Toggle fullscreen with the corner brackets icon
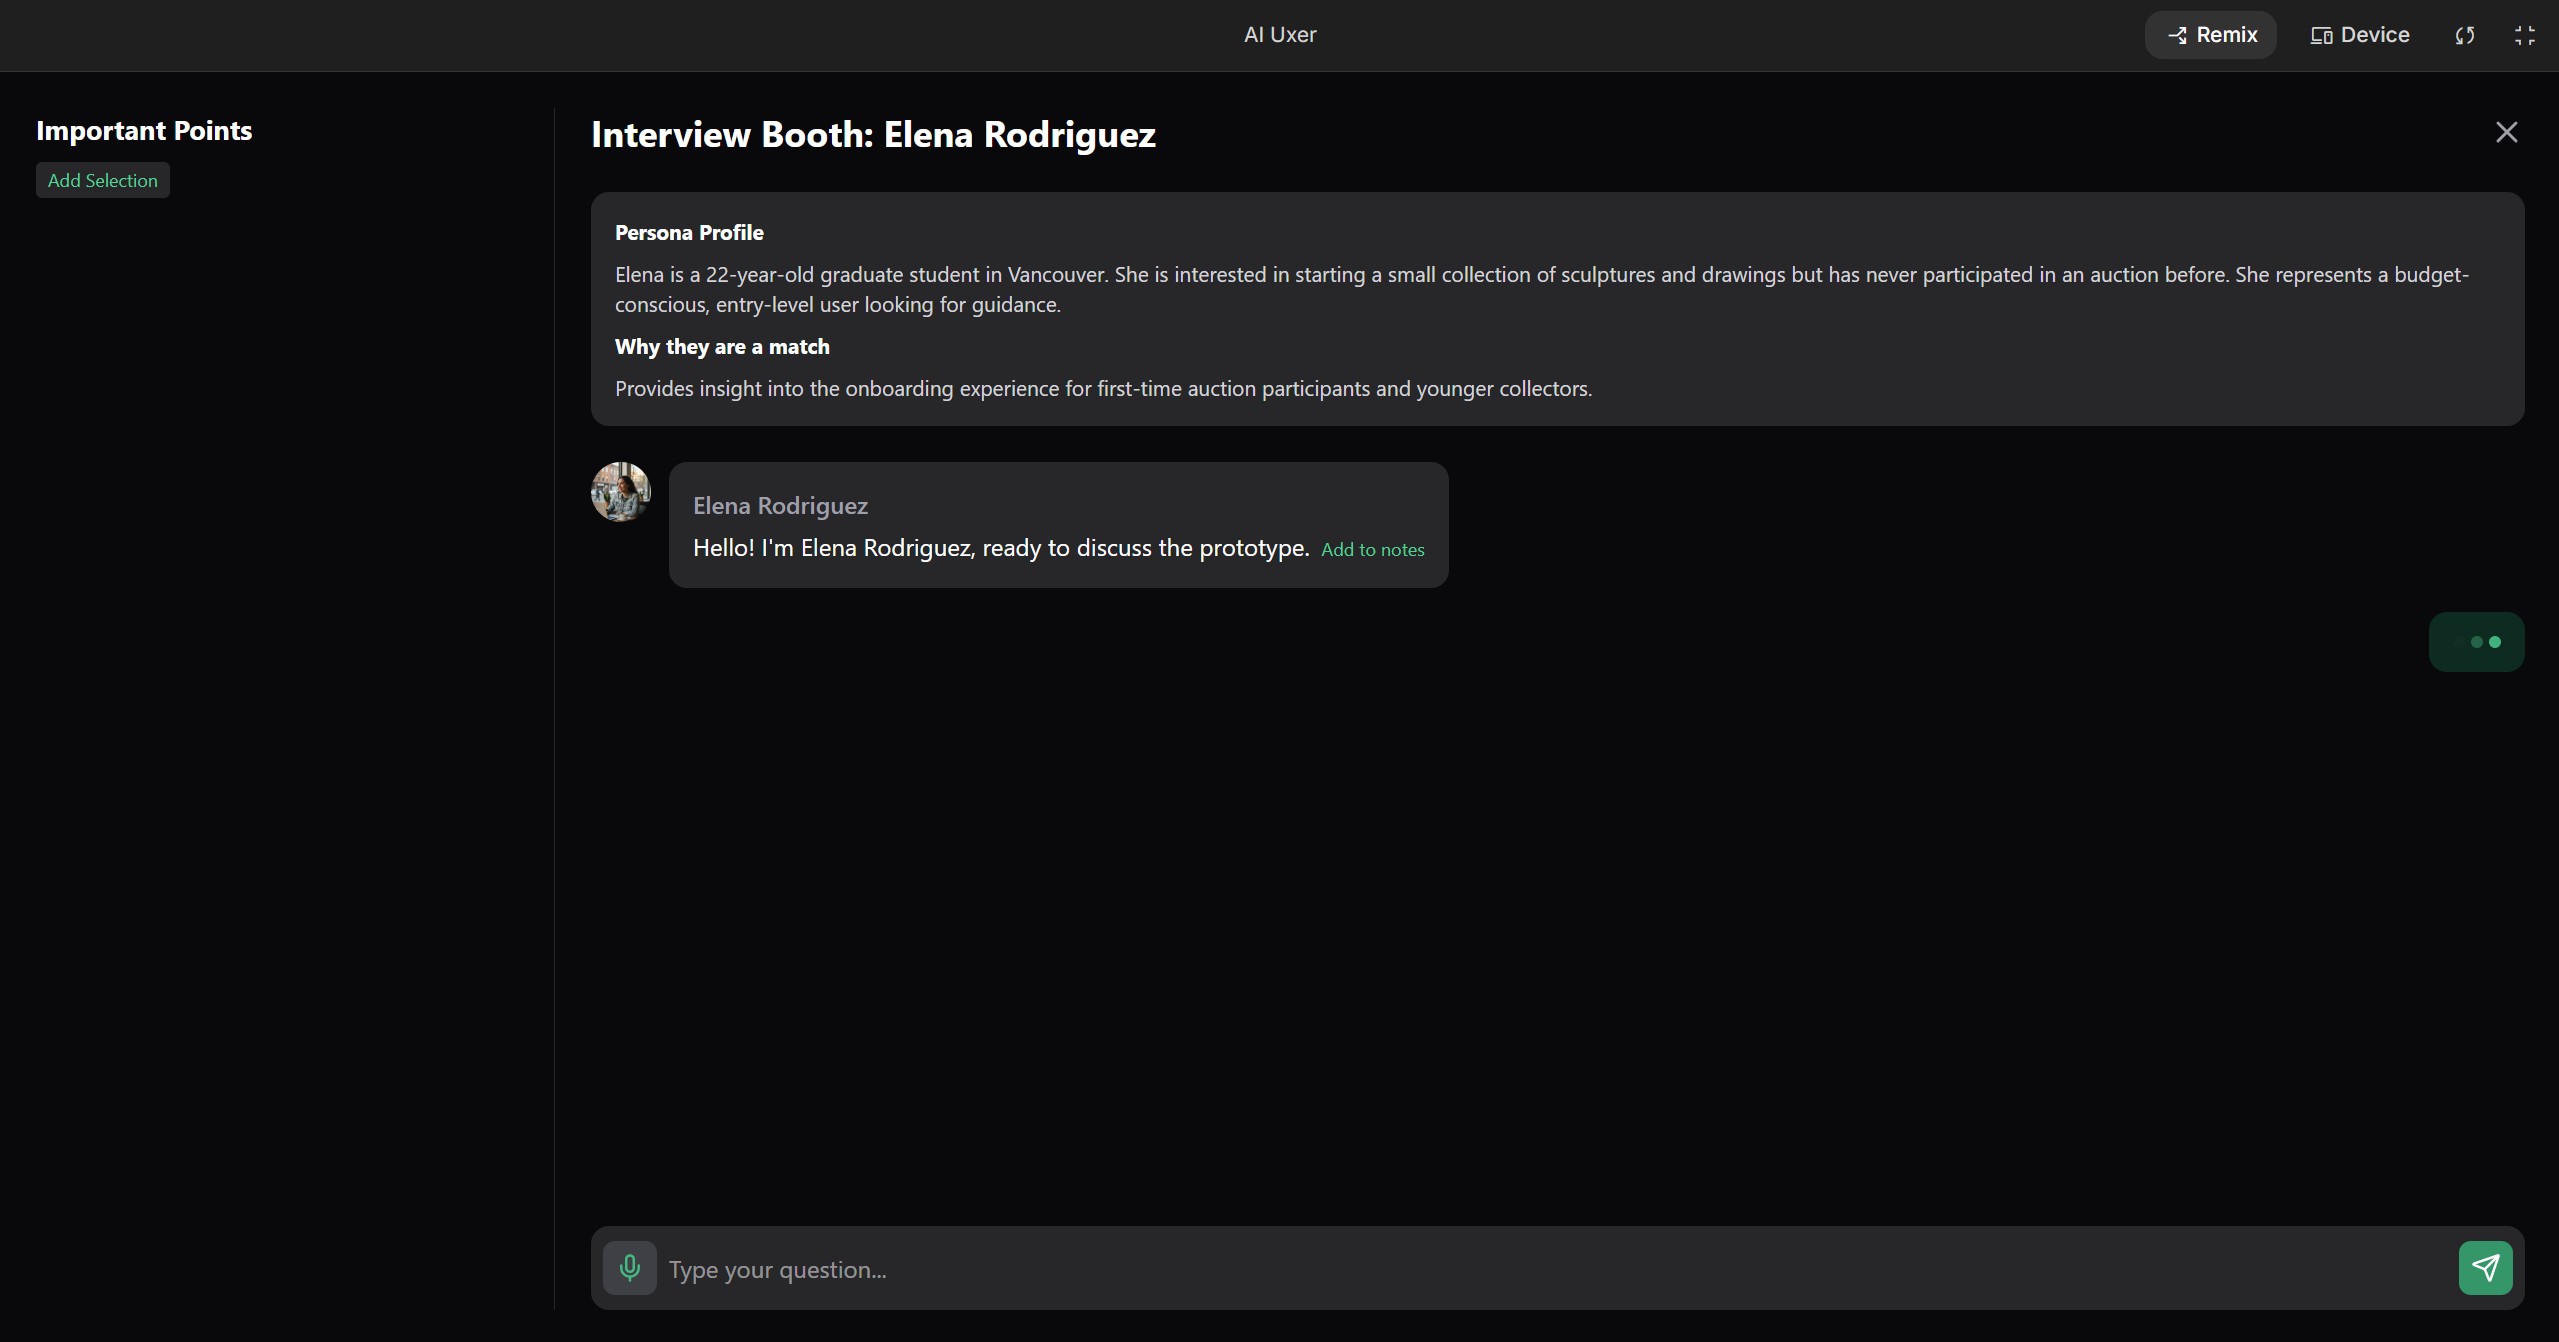This screenshot has width=2559, height=1342. (2524, 36)
